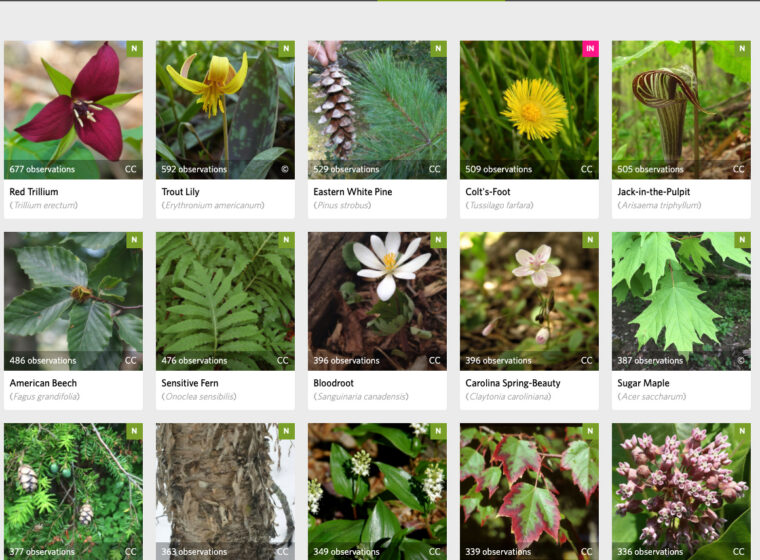Open the milkweed photo with 336 observations
The height and width of the screenshot is (560, 760).
coord(681,492)
